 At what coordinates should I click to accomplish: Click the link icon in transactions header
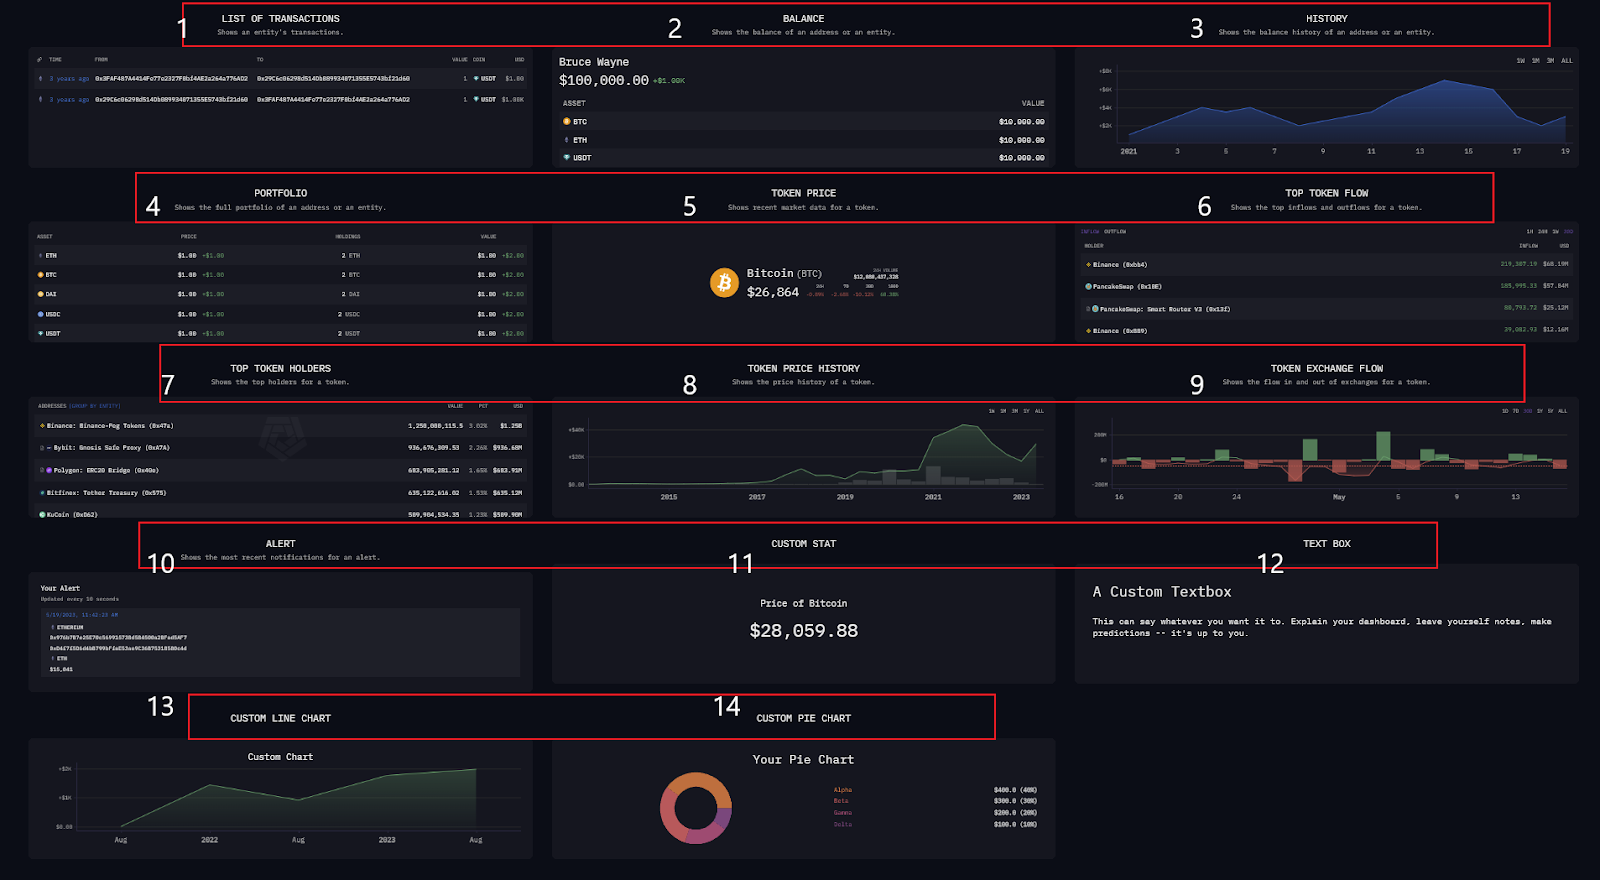pyautogui.click(x=41, y=59)
